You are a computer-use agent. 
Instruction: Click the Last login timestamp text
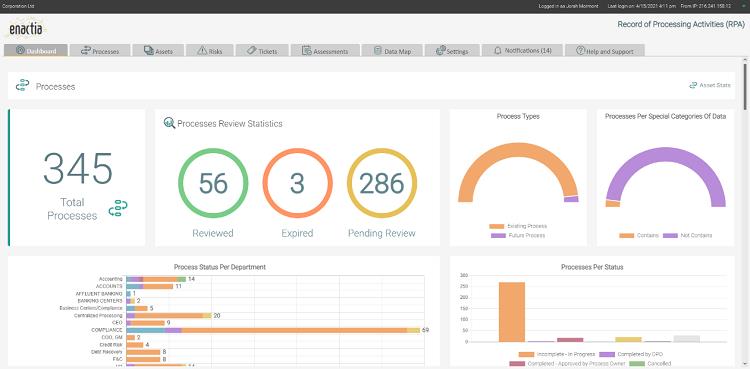641,6
